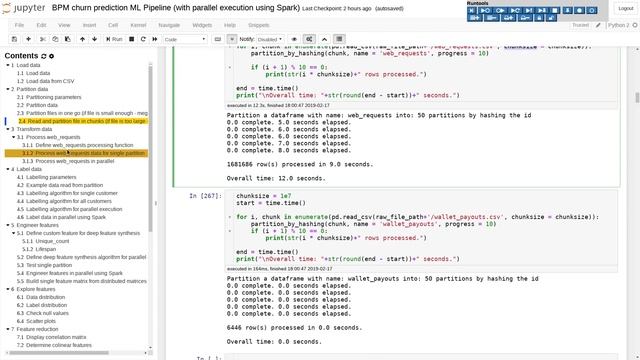The height and width of the screenshot is (360, 640).
Task: Collapse the for-loop code fold marker
Action: [230, 217]
